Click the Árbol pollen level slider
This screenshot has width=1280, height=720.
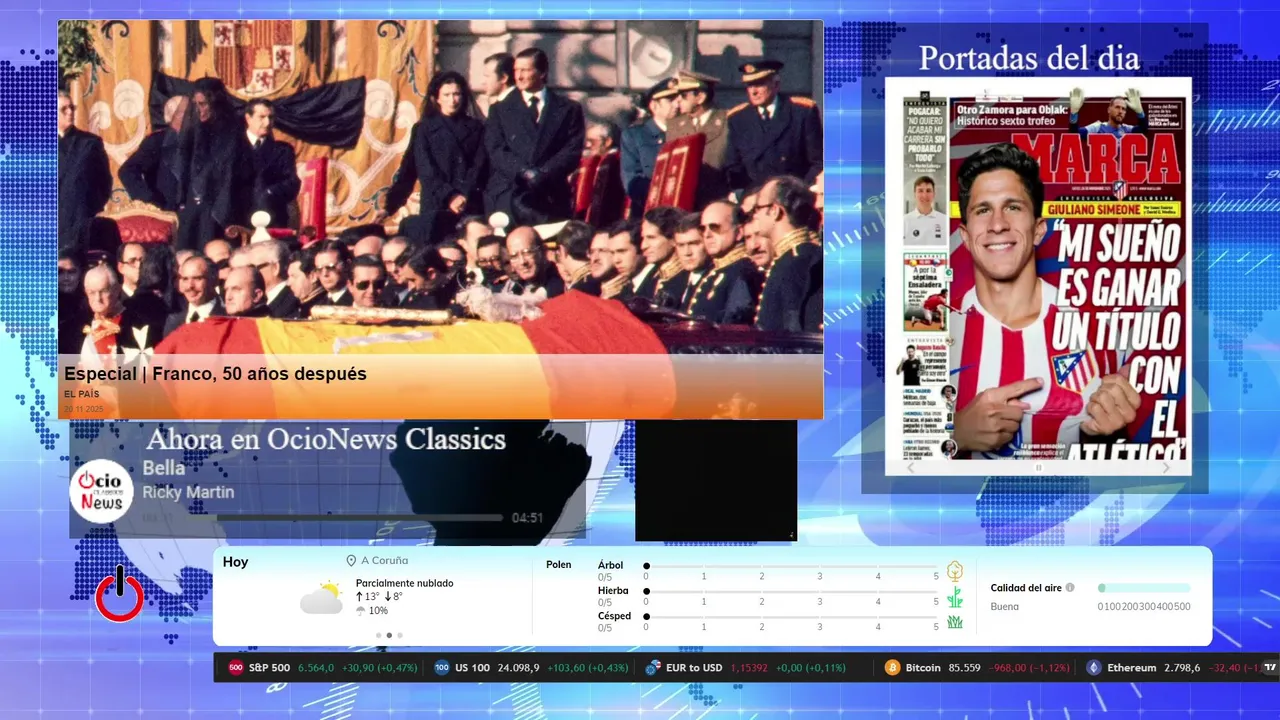pyautogui.click(x=791, y=566)
